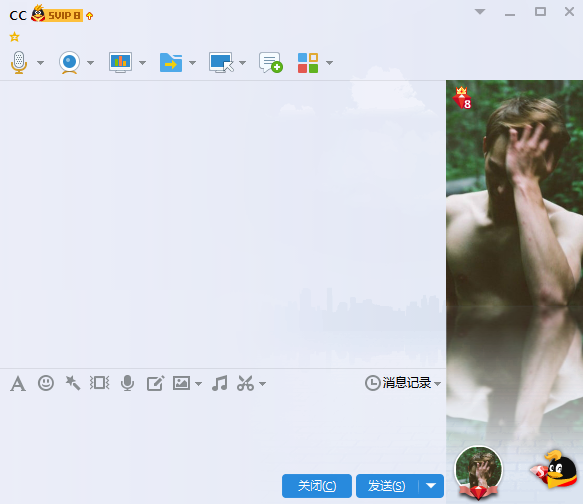Click the message text input area
This screenshot has width=583, height=504.
tap(223, 433)
